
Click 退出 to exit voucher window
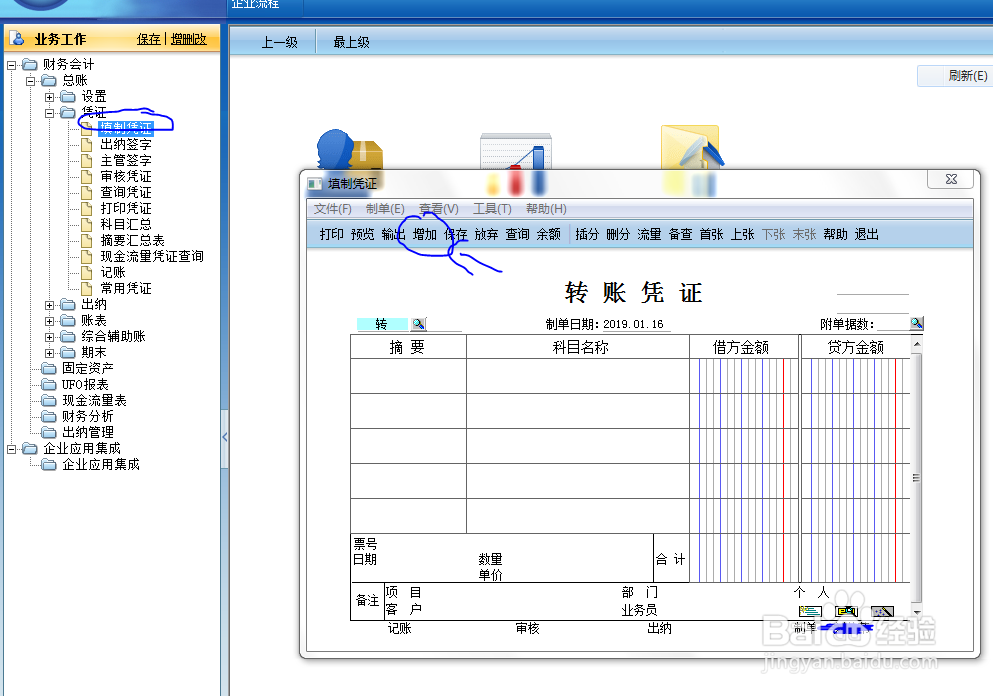tap(866, 234)
